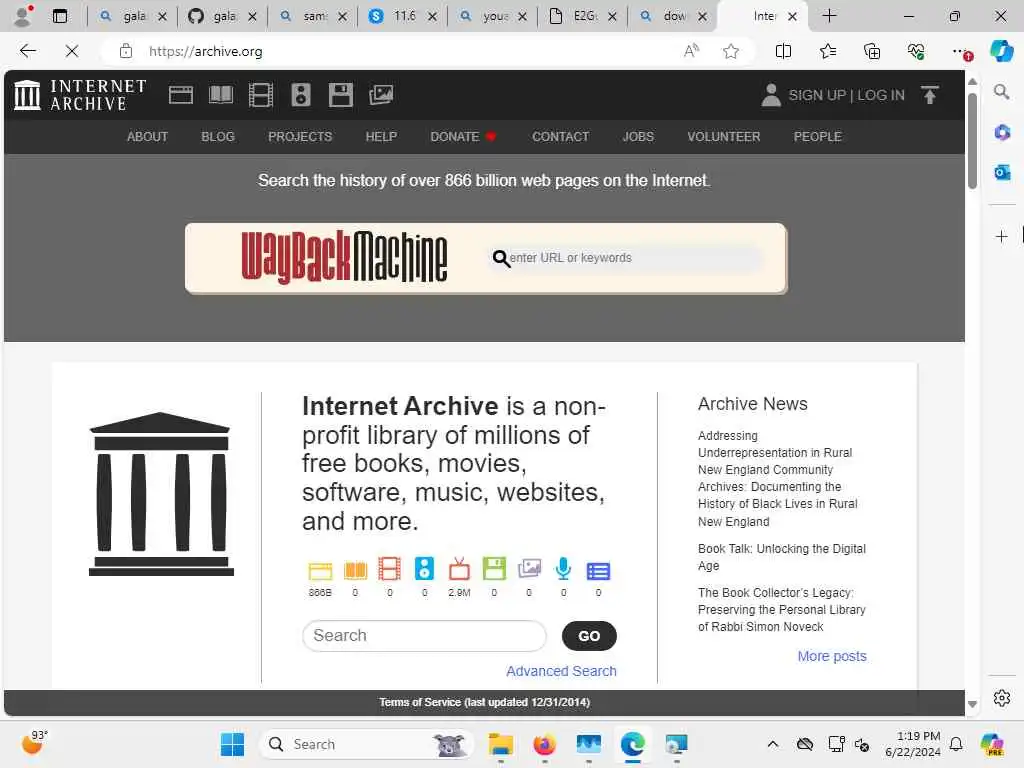Click DONATE in the navigation bar

click(x=462, y=136)
